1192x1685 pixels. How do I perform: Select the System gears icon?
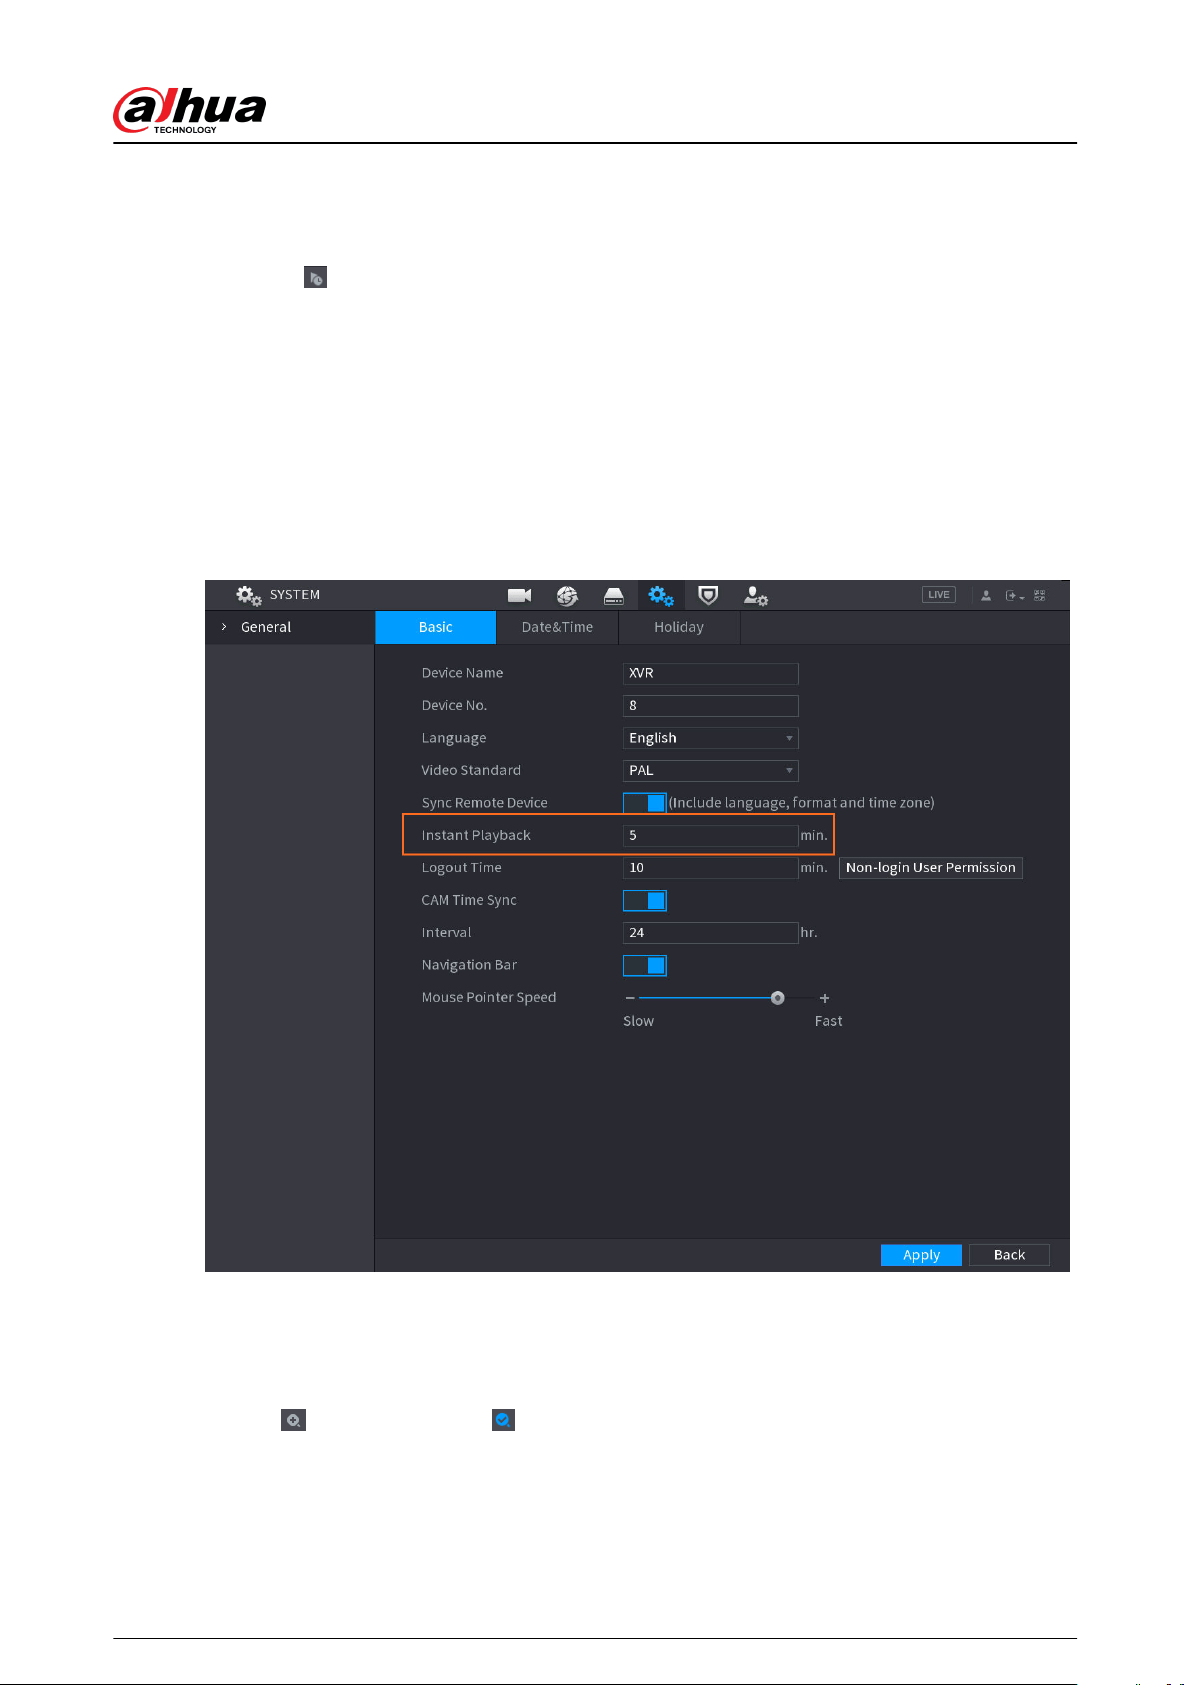coord(660,596)
